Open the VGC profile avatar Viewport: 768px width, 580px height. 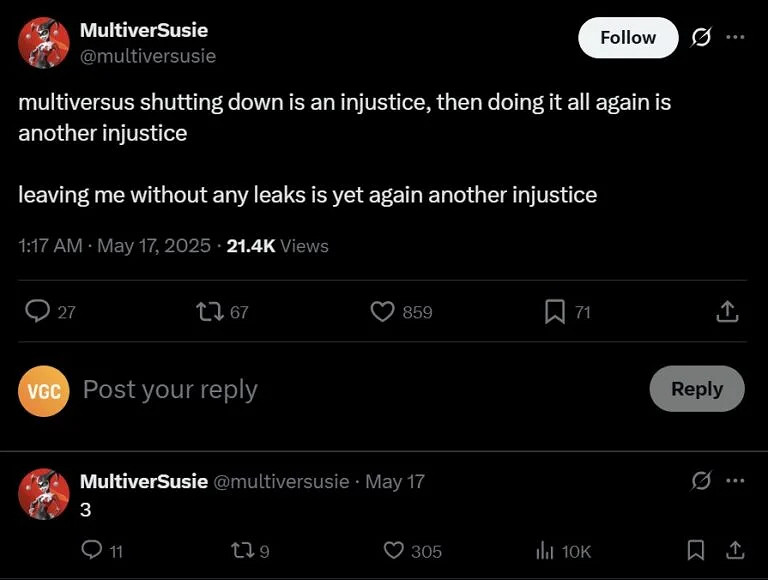pyautogui.click(x=43, y=390)
